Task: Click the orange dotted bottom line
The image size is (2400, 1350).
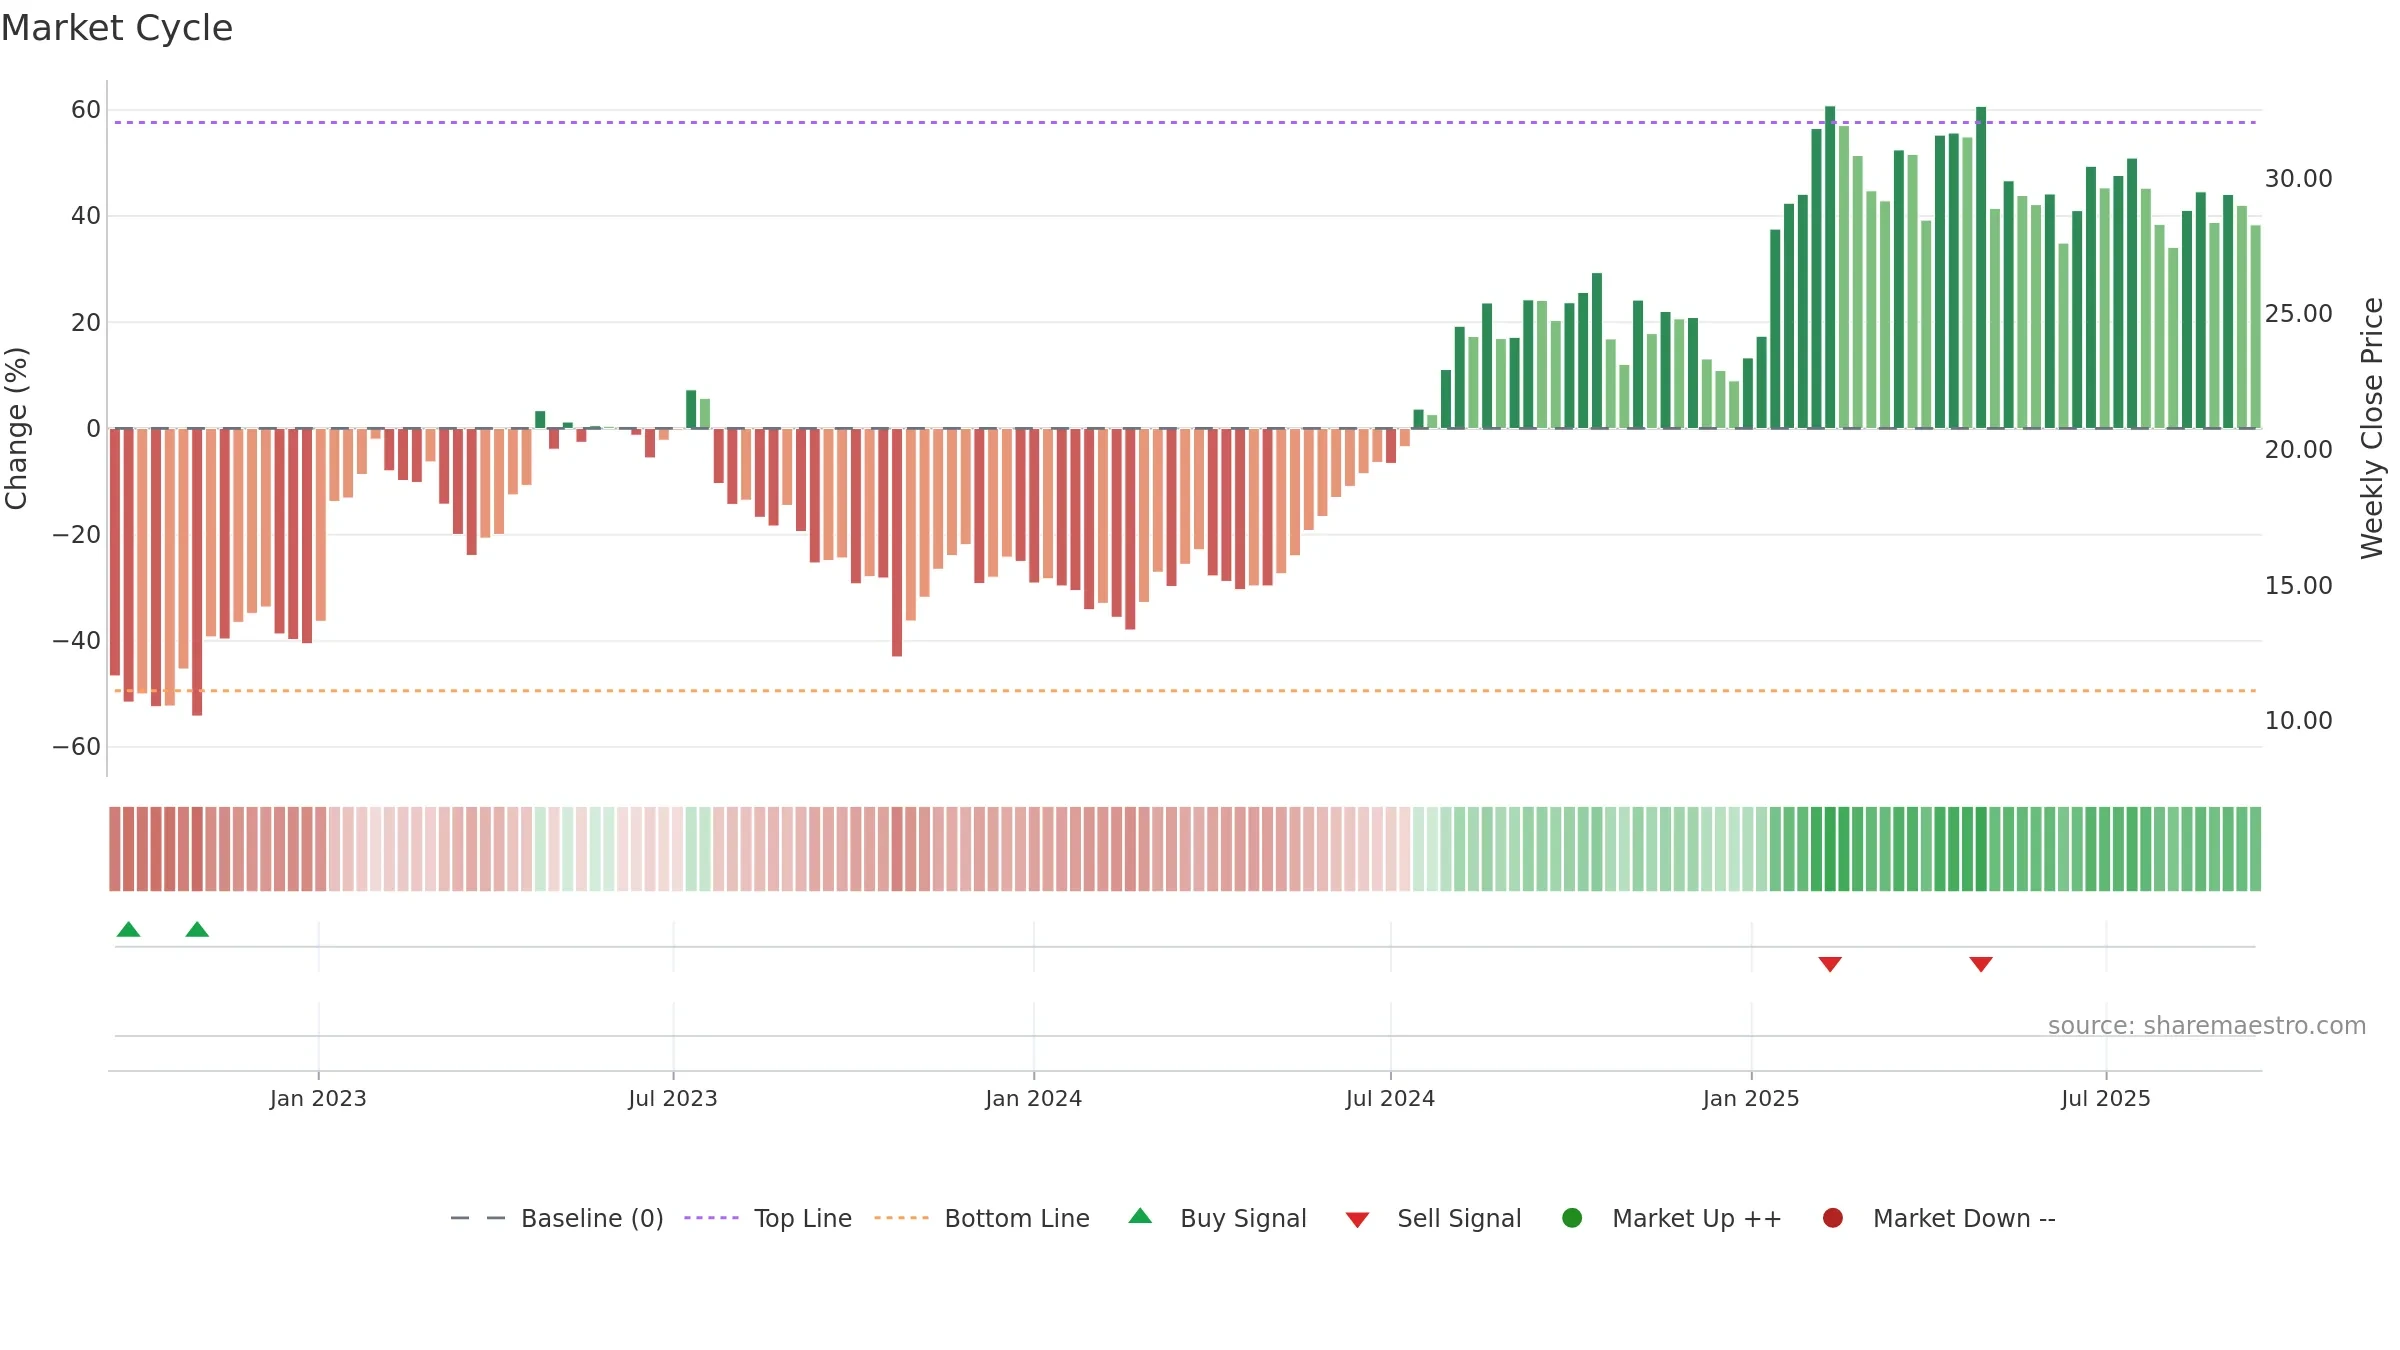Action: click(1185, 690)
